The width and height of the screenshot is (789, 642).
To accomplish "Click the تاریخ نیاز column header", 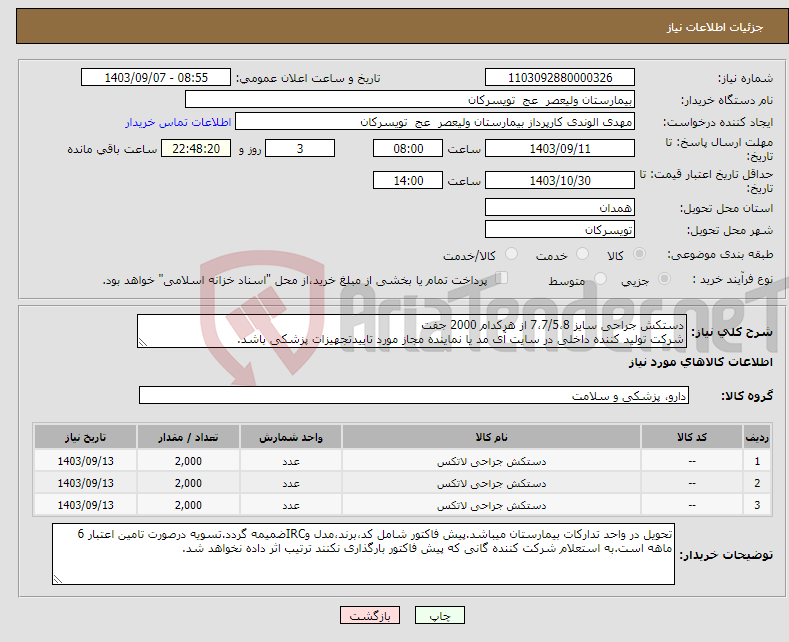I will [85, 437].
